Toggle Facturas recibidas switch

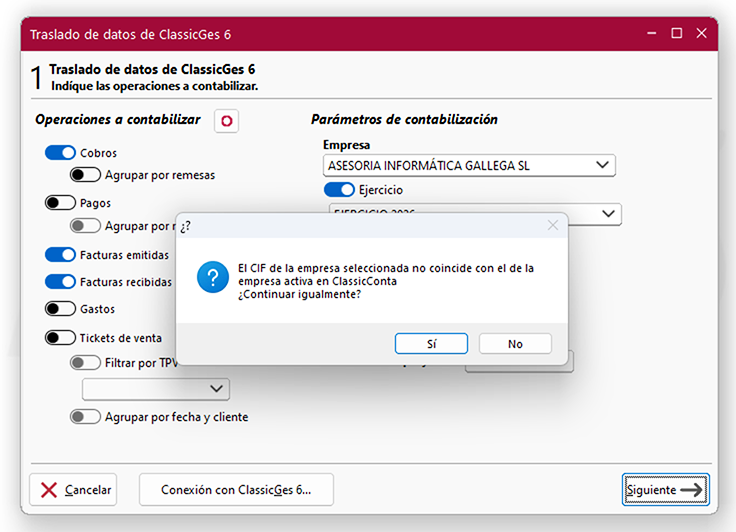61,282
